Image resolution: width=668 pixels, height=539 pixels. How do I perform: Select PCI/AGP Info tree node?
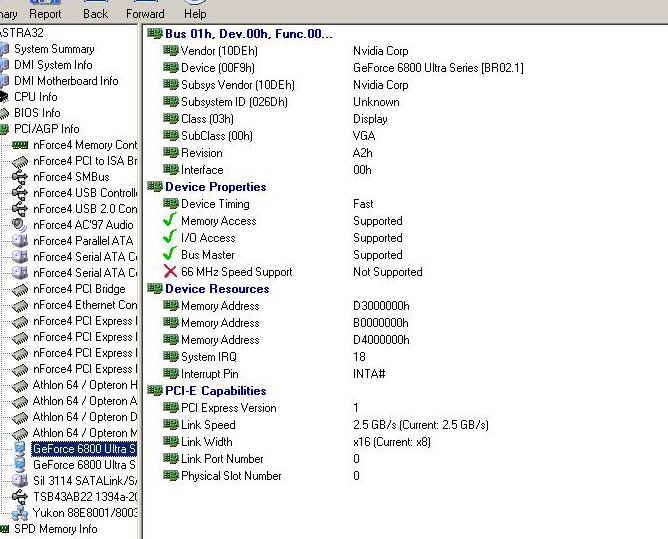click(x=46, y=129)
